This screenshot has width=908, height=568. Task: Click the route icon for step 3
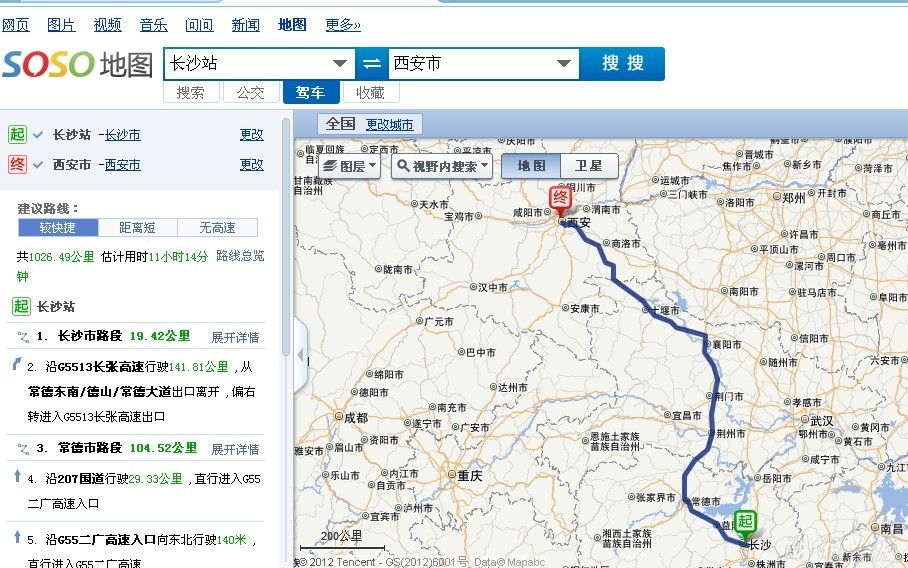pyautogui.click(x=23, y=449)
